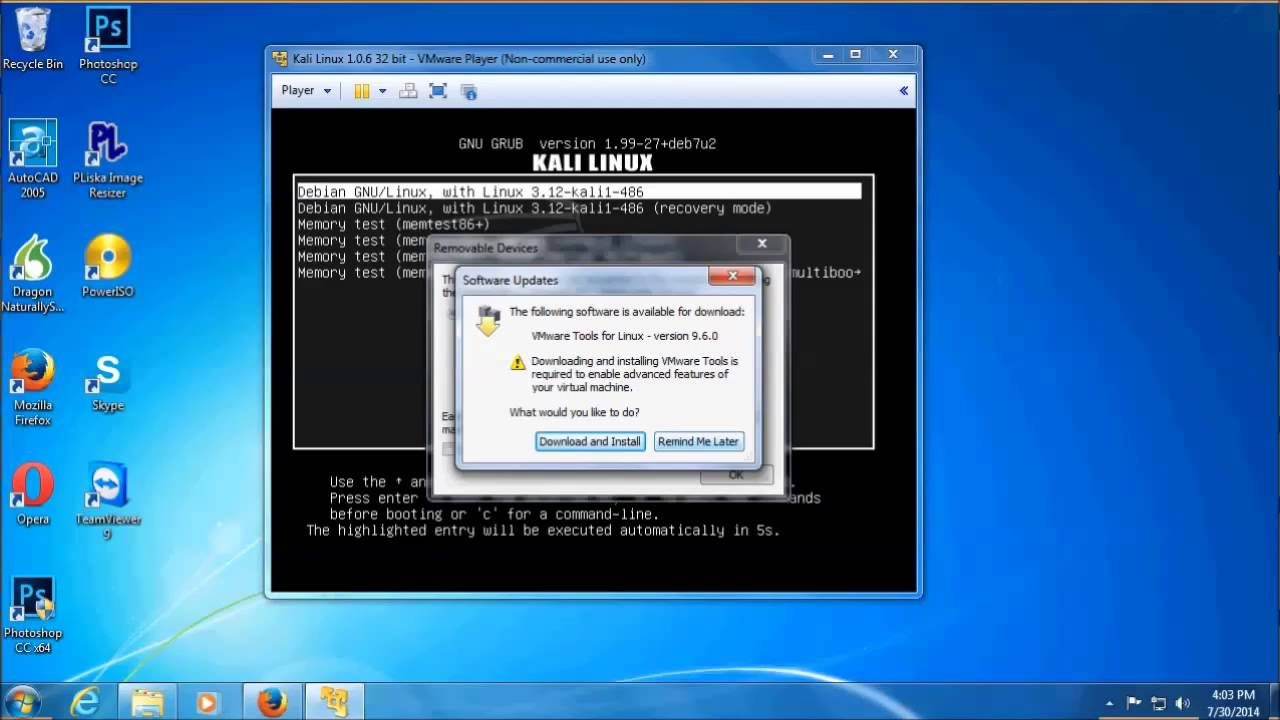This screenshot has height=720, width=1280.
Task: Open Dragon NaturallySpeaking desktop icon
Action: pos(33,274)
